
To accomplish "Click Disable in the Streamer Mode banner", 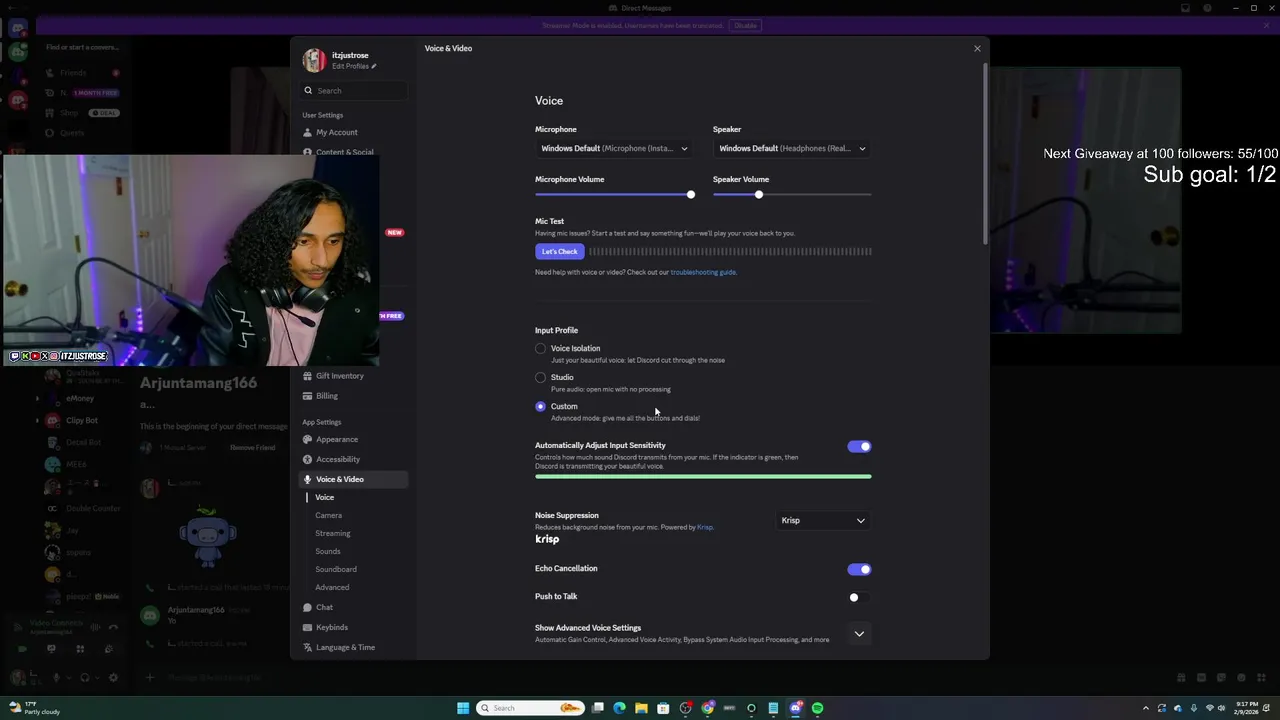I will (745, 25).
